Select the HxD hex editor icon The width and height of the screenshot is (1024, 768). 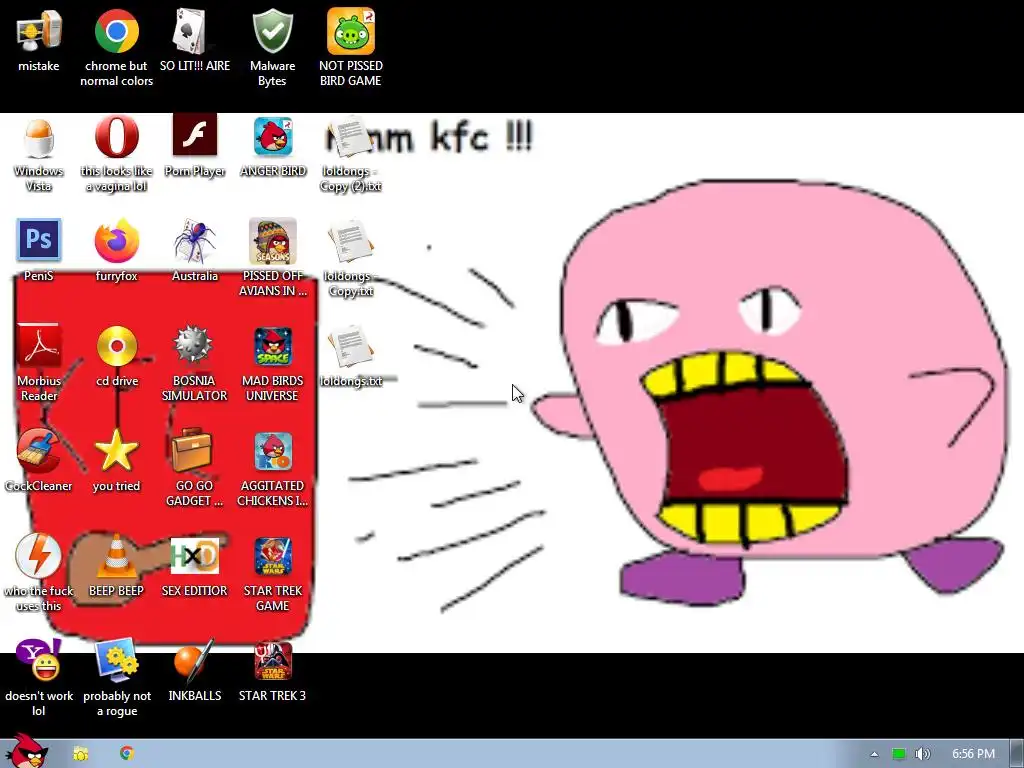point(195,556)
